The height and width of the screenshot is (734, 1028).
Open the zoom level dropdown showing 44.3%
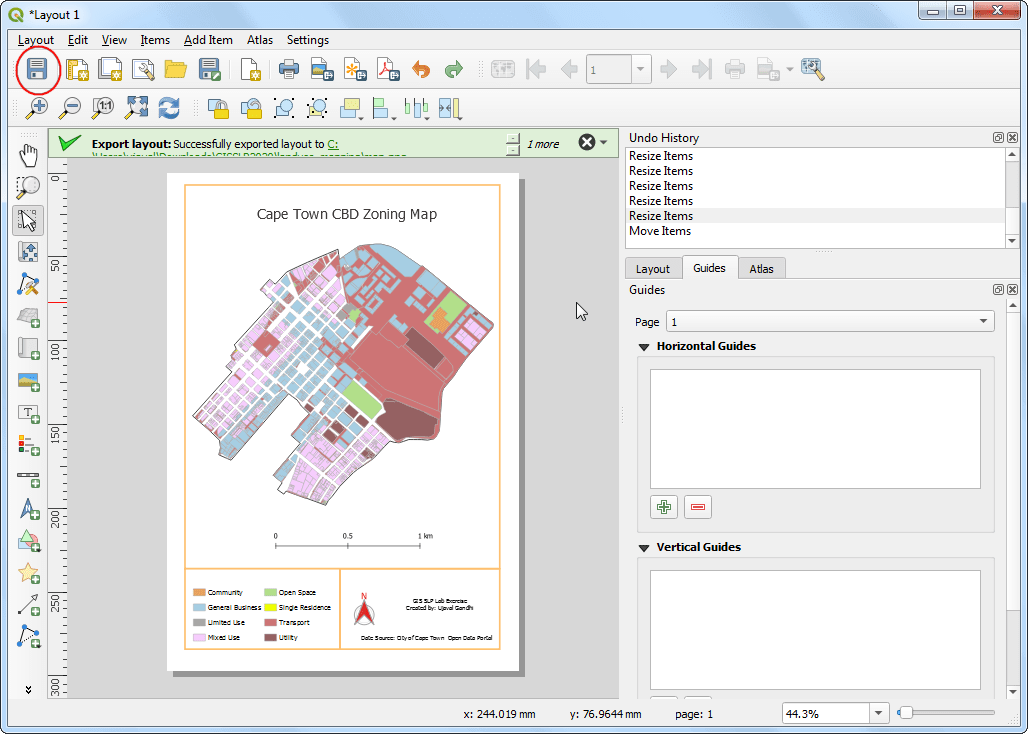(878, 712)
